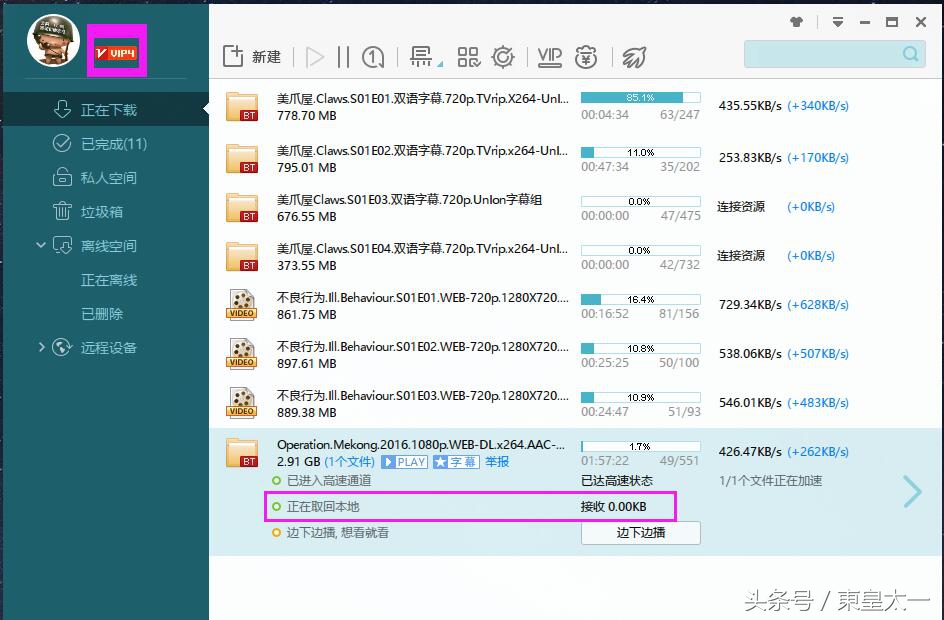This screenshot has height=620, width=944.
Task: Select 正在下载 in the sidebar
Action: [105, 110]
